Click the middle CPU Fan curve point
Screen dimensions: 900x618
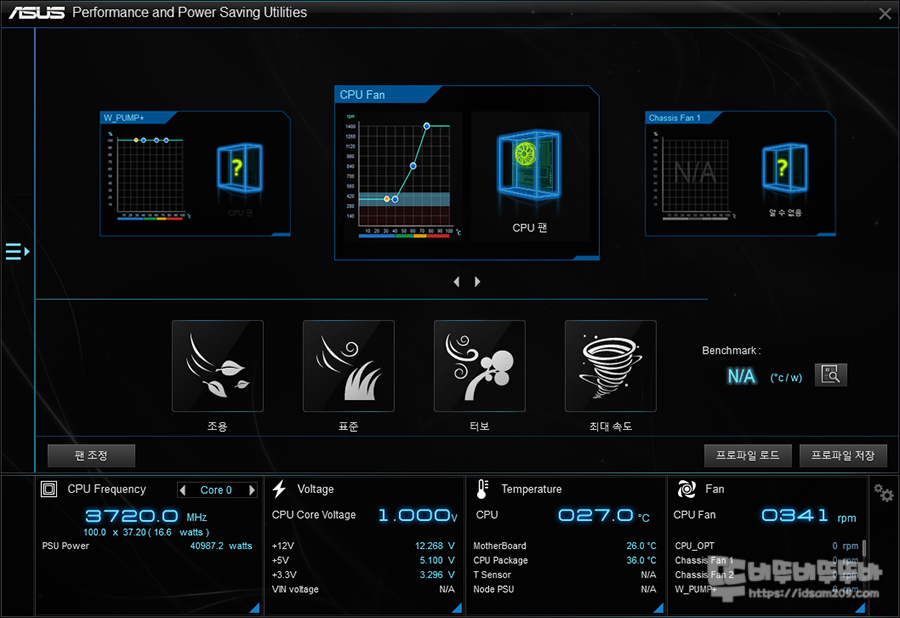pos(413,166)
